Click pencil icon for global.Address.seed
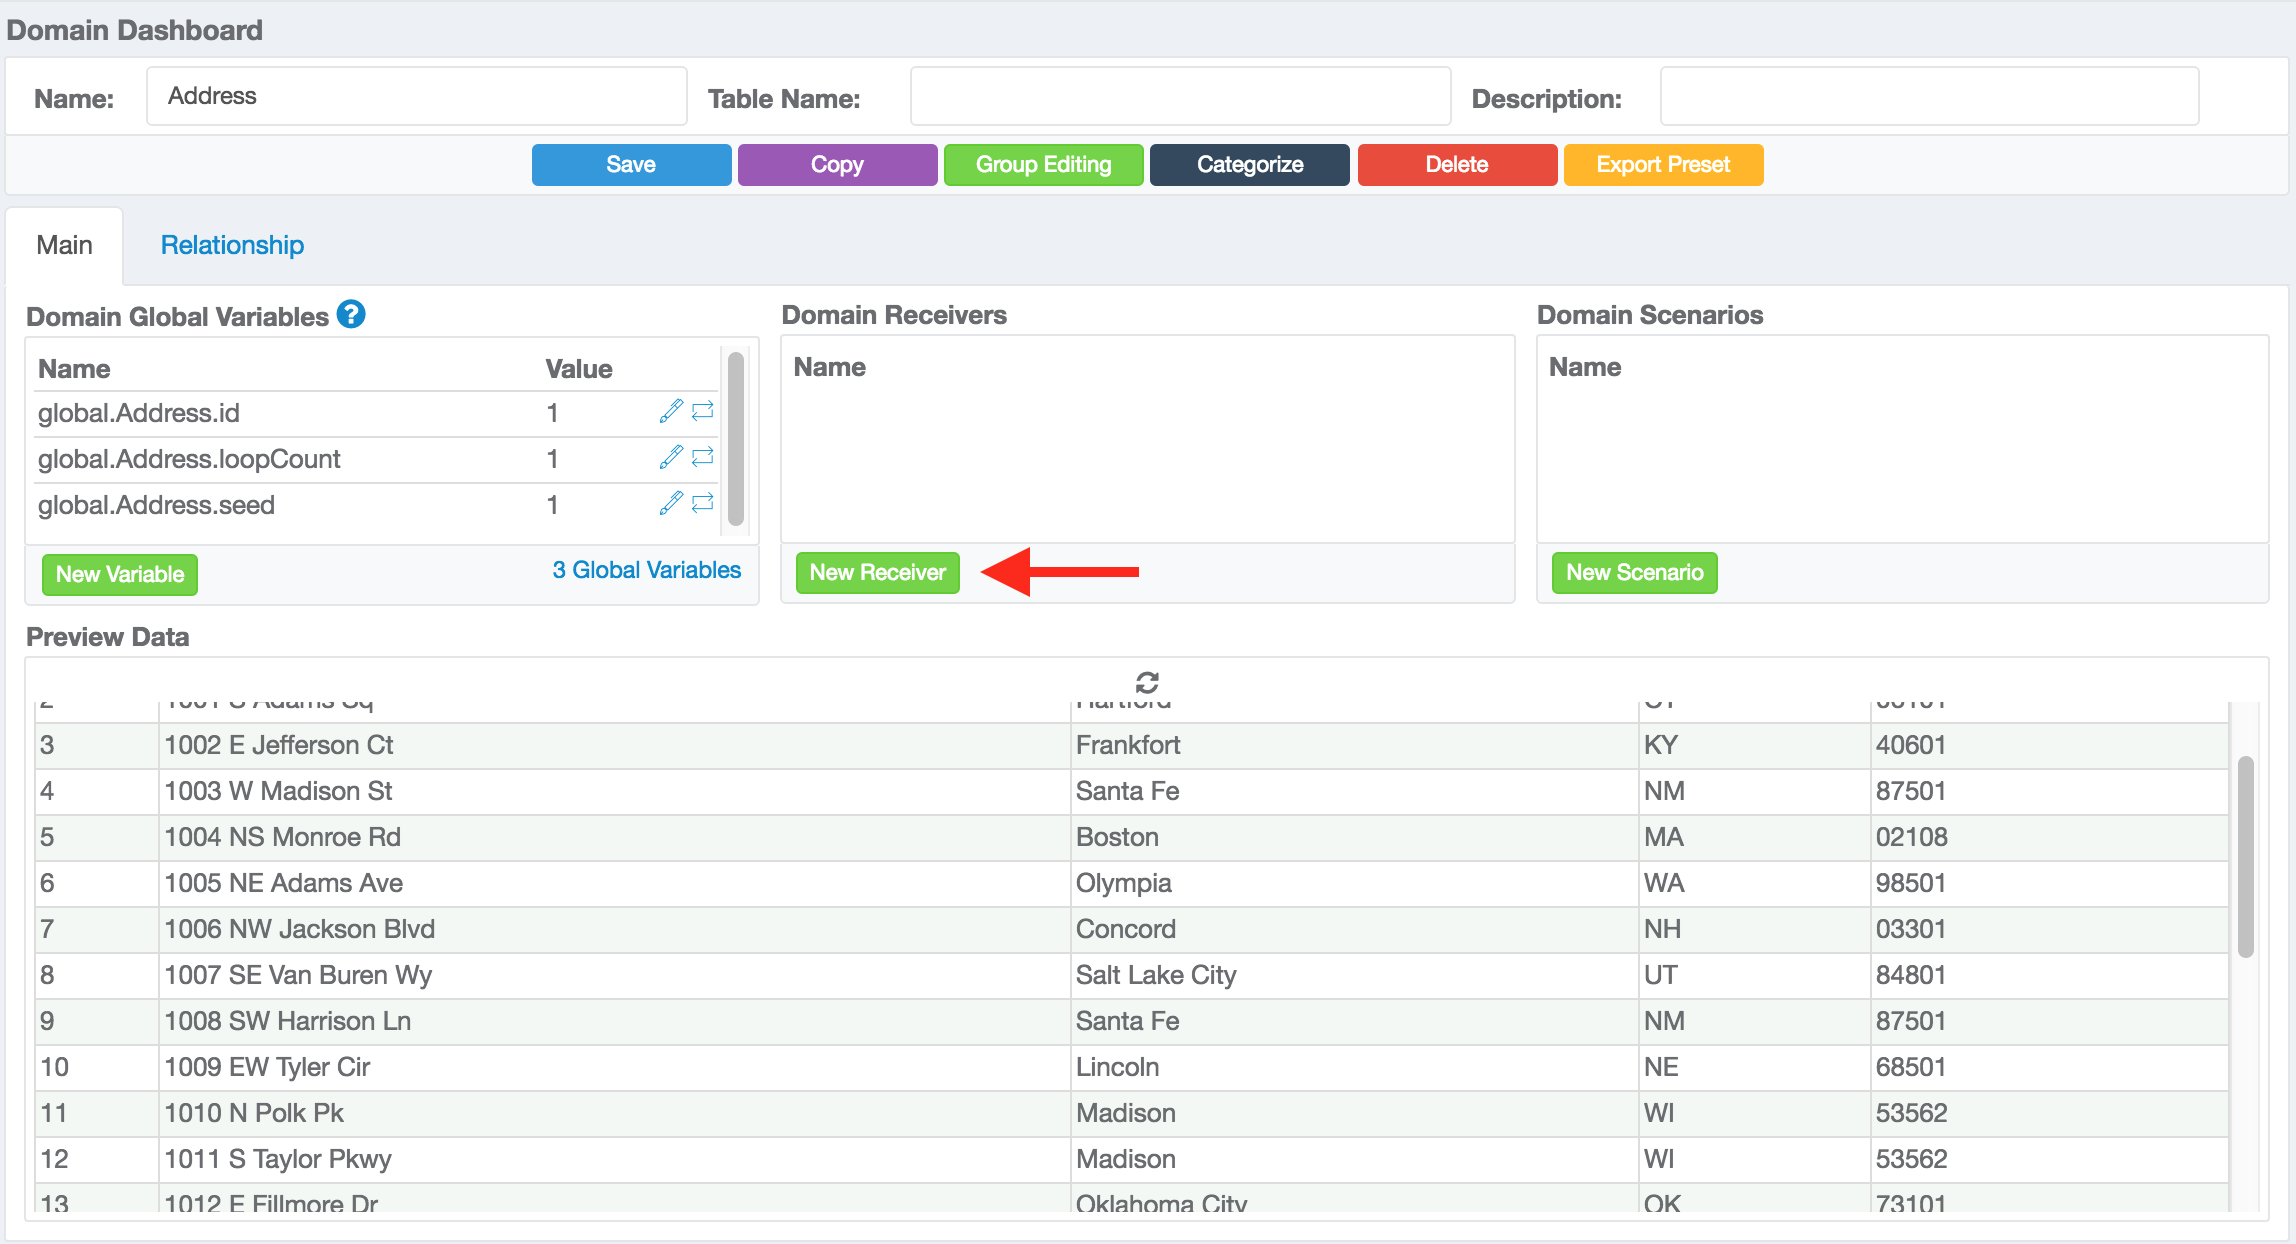The image size is (2296, 1244). 671,503
